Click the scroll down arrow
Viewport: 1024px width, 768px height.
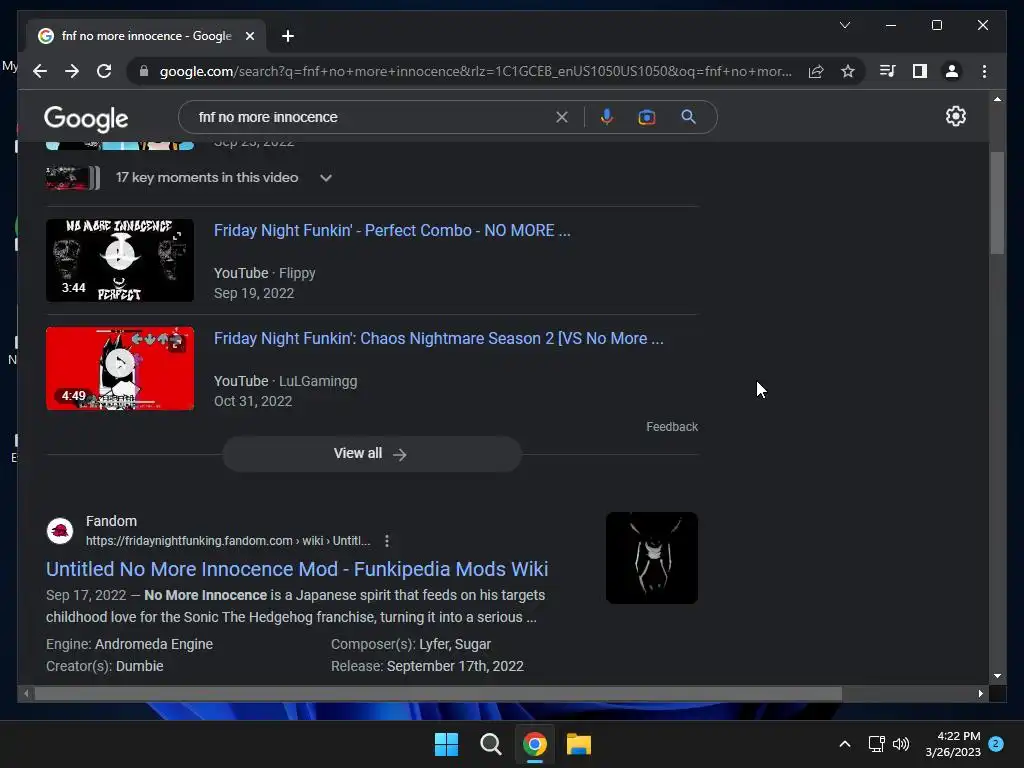point(997,676)
